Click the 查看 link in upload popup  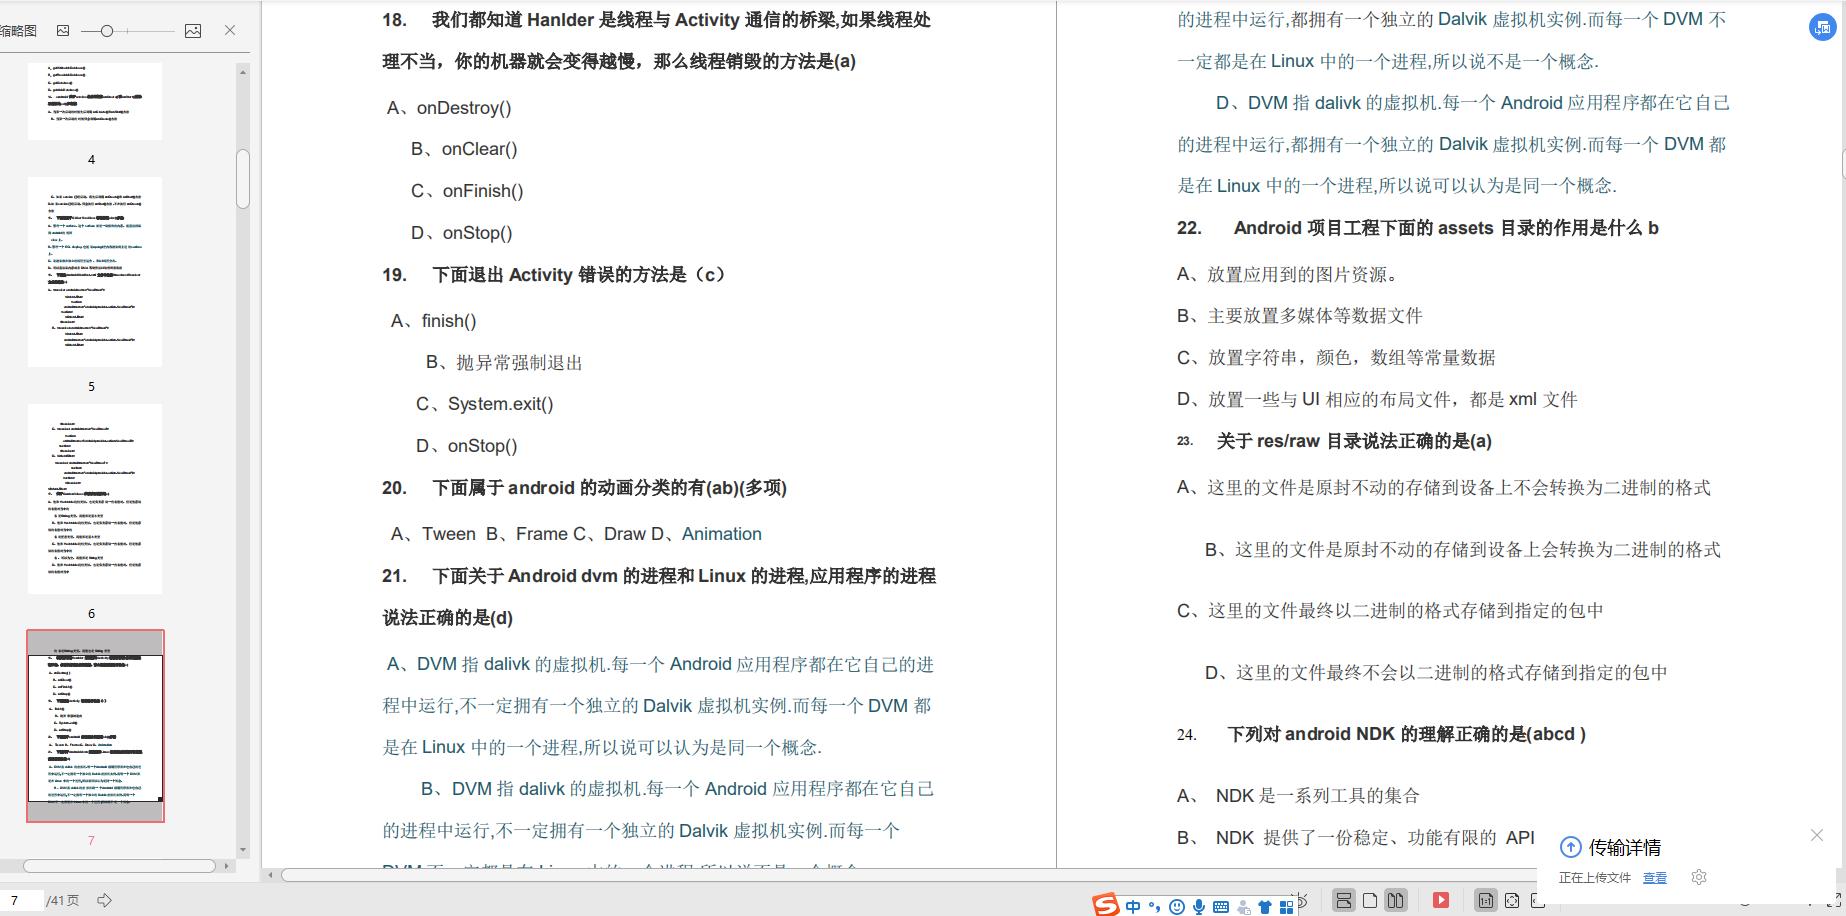pos(1654,877)
